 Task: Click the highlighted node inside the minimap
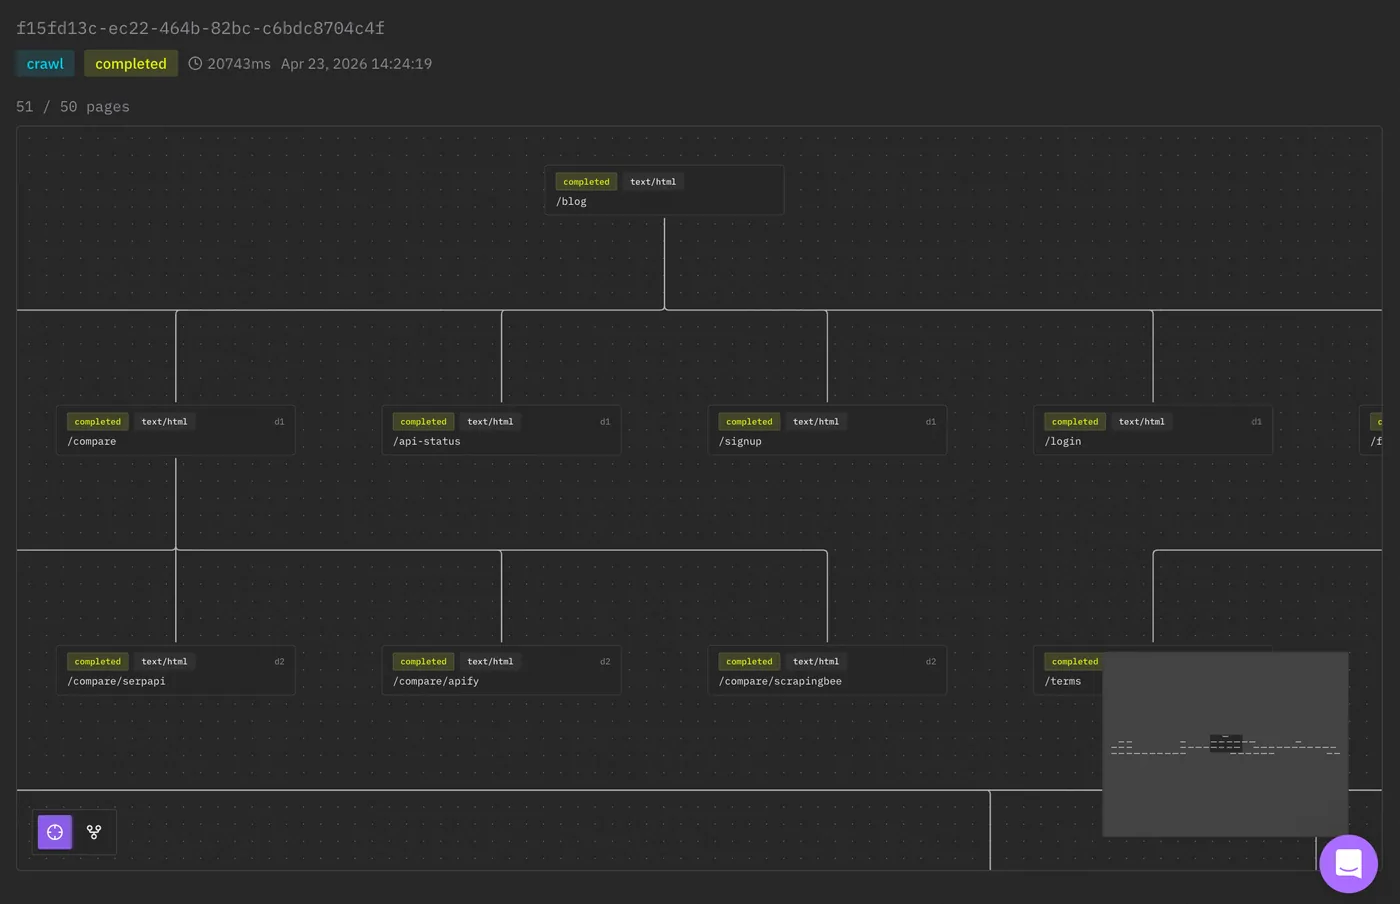pos(1225,743)
